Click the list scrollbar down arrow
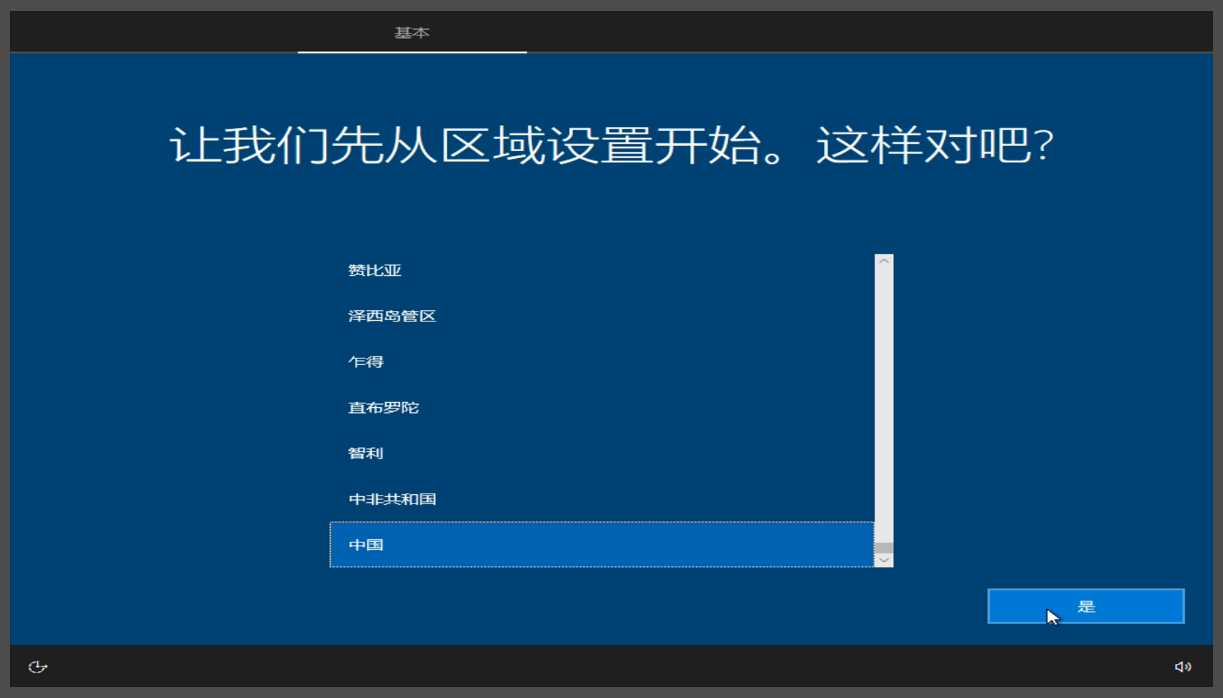This screenshot has height=698, width=1223. [883, 560]
